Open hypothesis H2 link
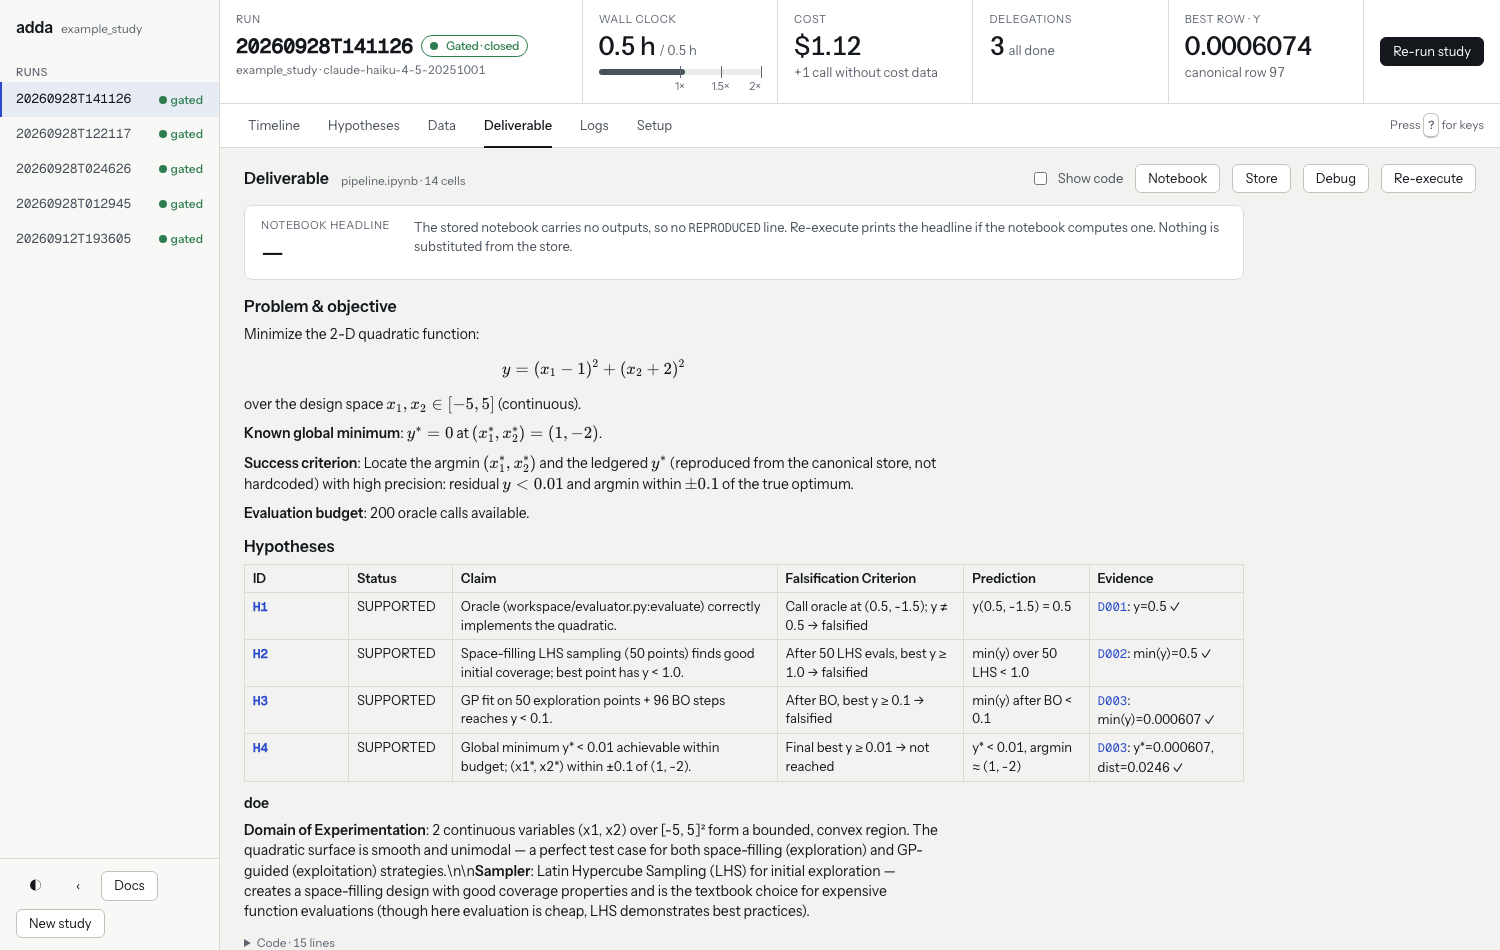The width and height of the screenshot is (1500, 950). pos(260,654)
